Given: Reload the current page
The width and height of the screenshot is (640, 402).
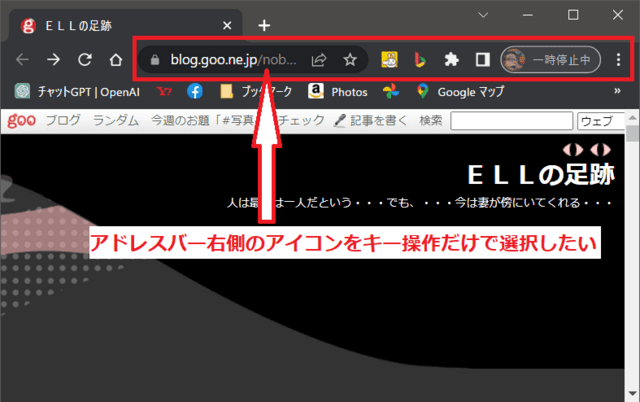Looking at the screenshot, I should tap(85, 60).
